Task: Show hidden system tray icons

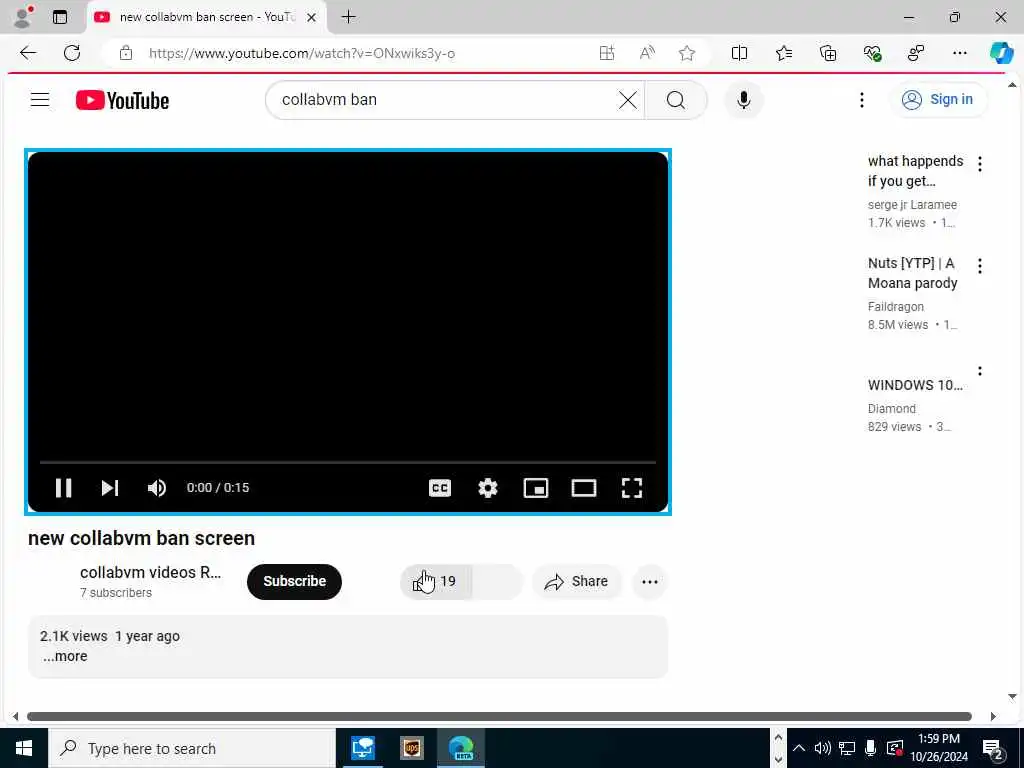Action: pyautogui.click(x=799, y=748)
